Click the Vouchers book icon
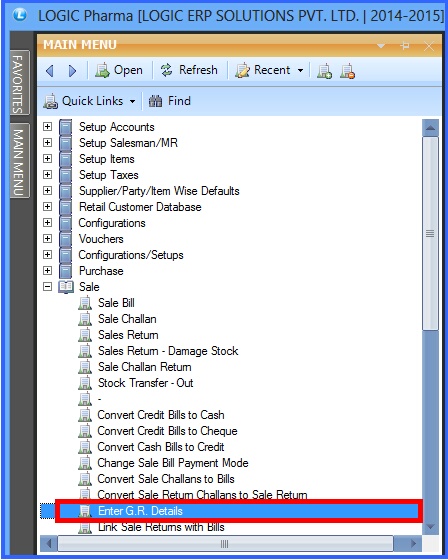Image resolution: width=448 pixels, height=560 pixels. (x=65, y=239)
